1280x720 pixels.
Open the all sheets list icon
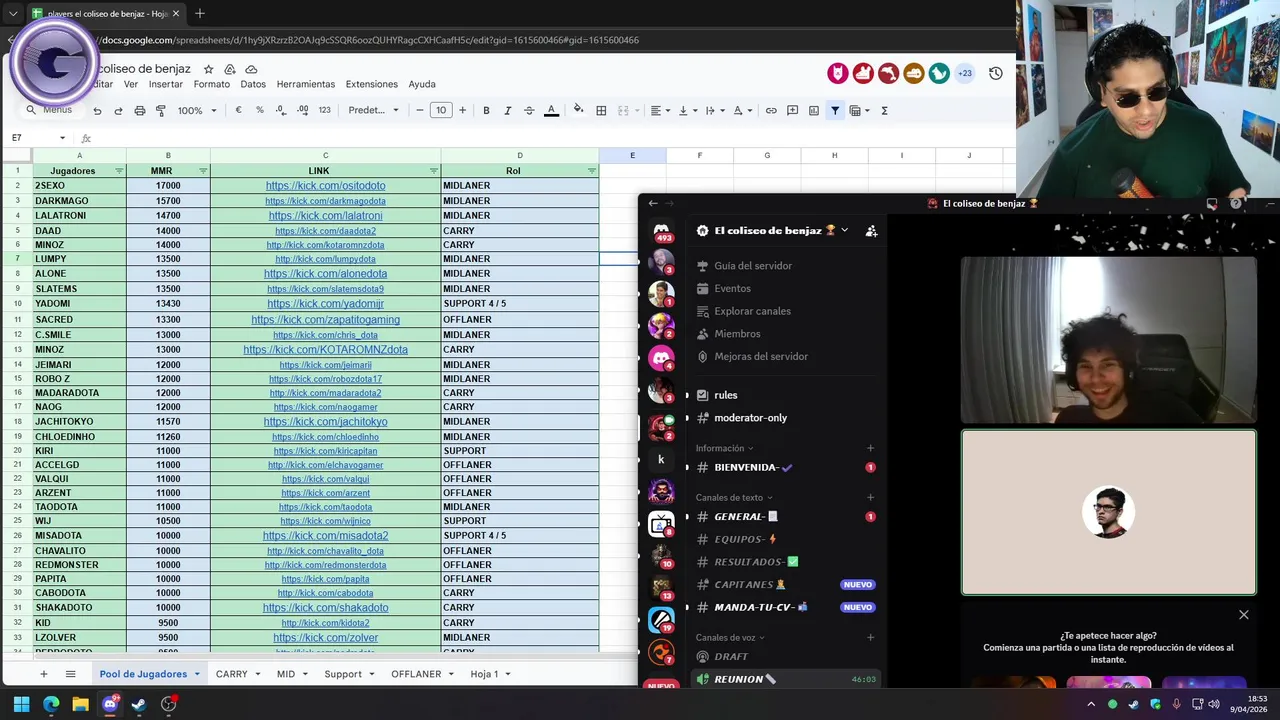[70, 674]
